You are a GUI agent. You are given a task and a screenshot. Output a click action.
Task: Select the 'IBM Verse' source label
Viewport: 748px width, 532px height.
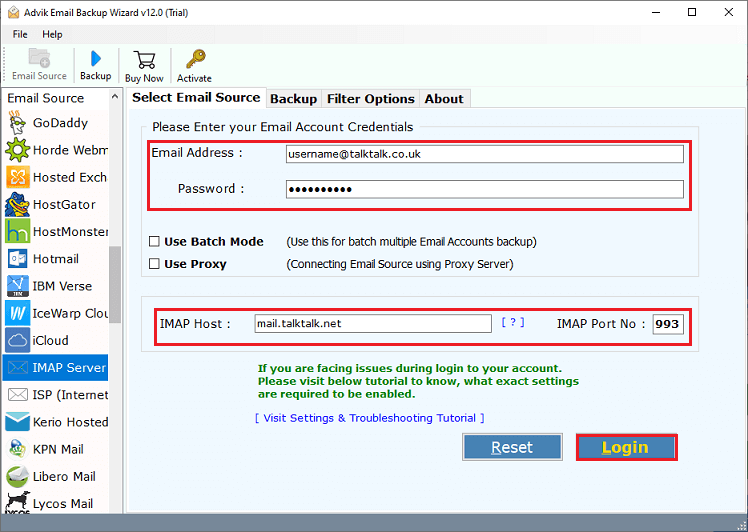(62, 286)
